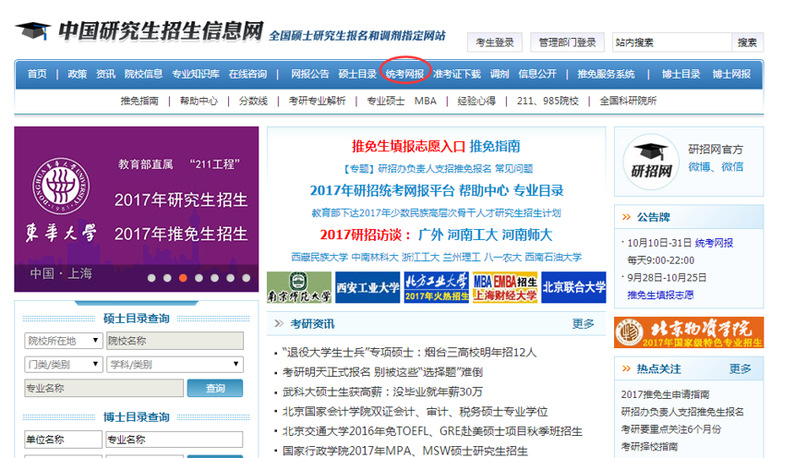Open the 学科/类别 dropdown
This screenshot has width=798, height=458.
(x=175, y=364)
